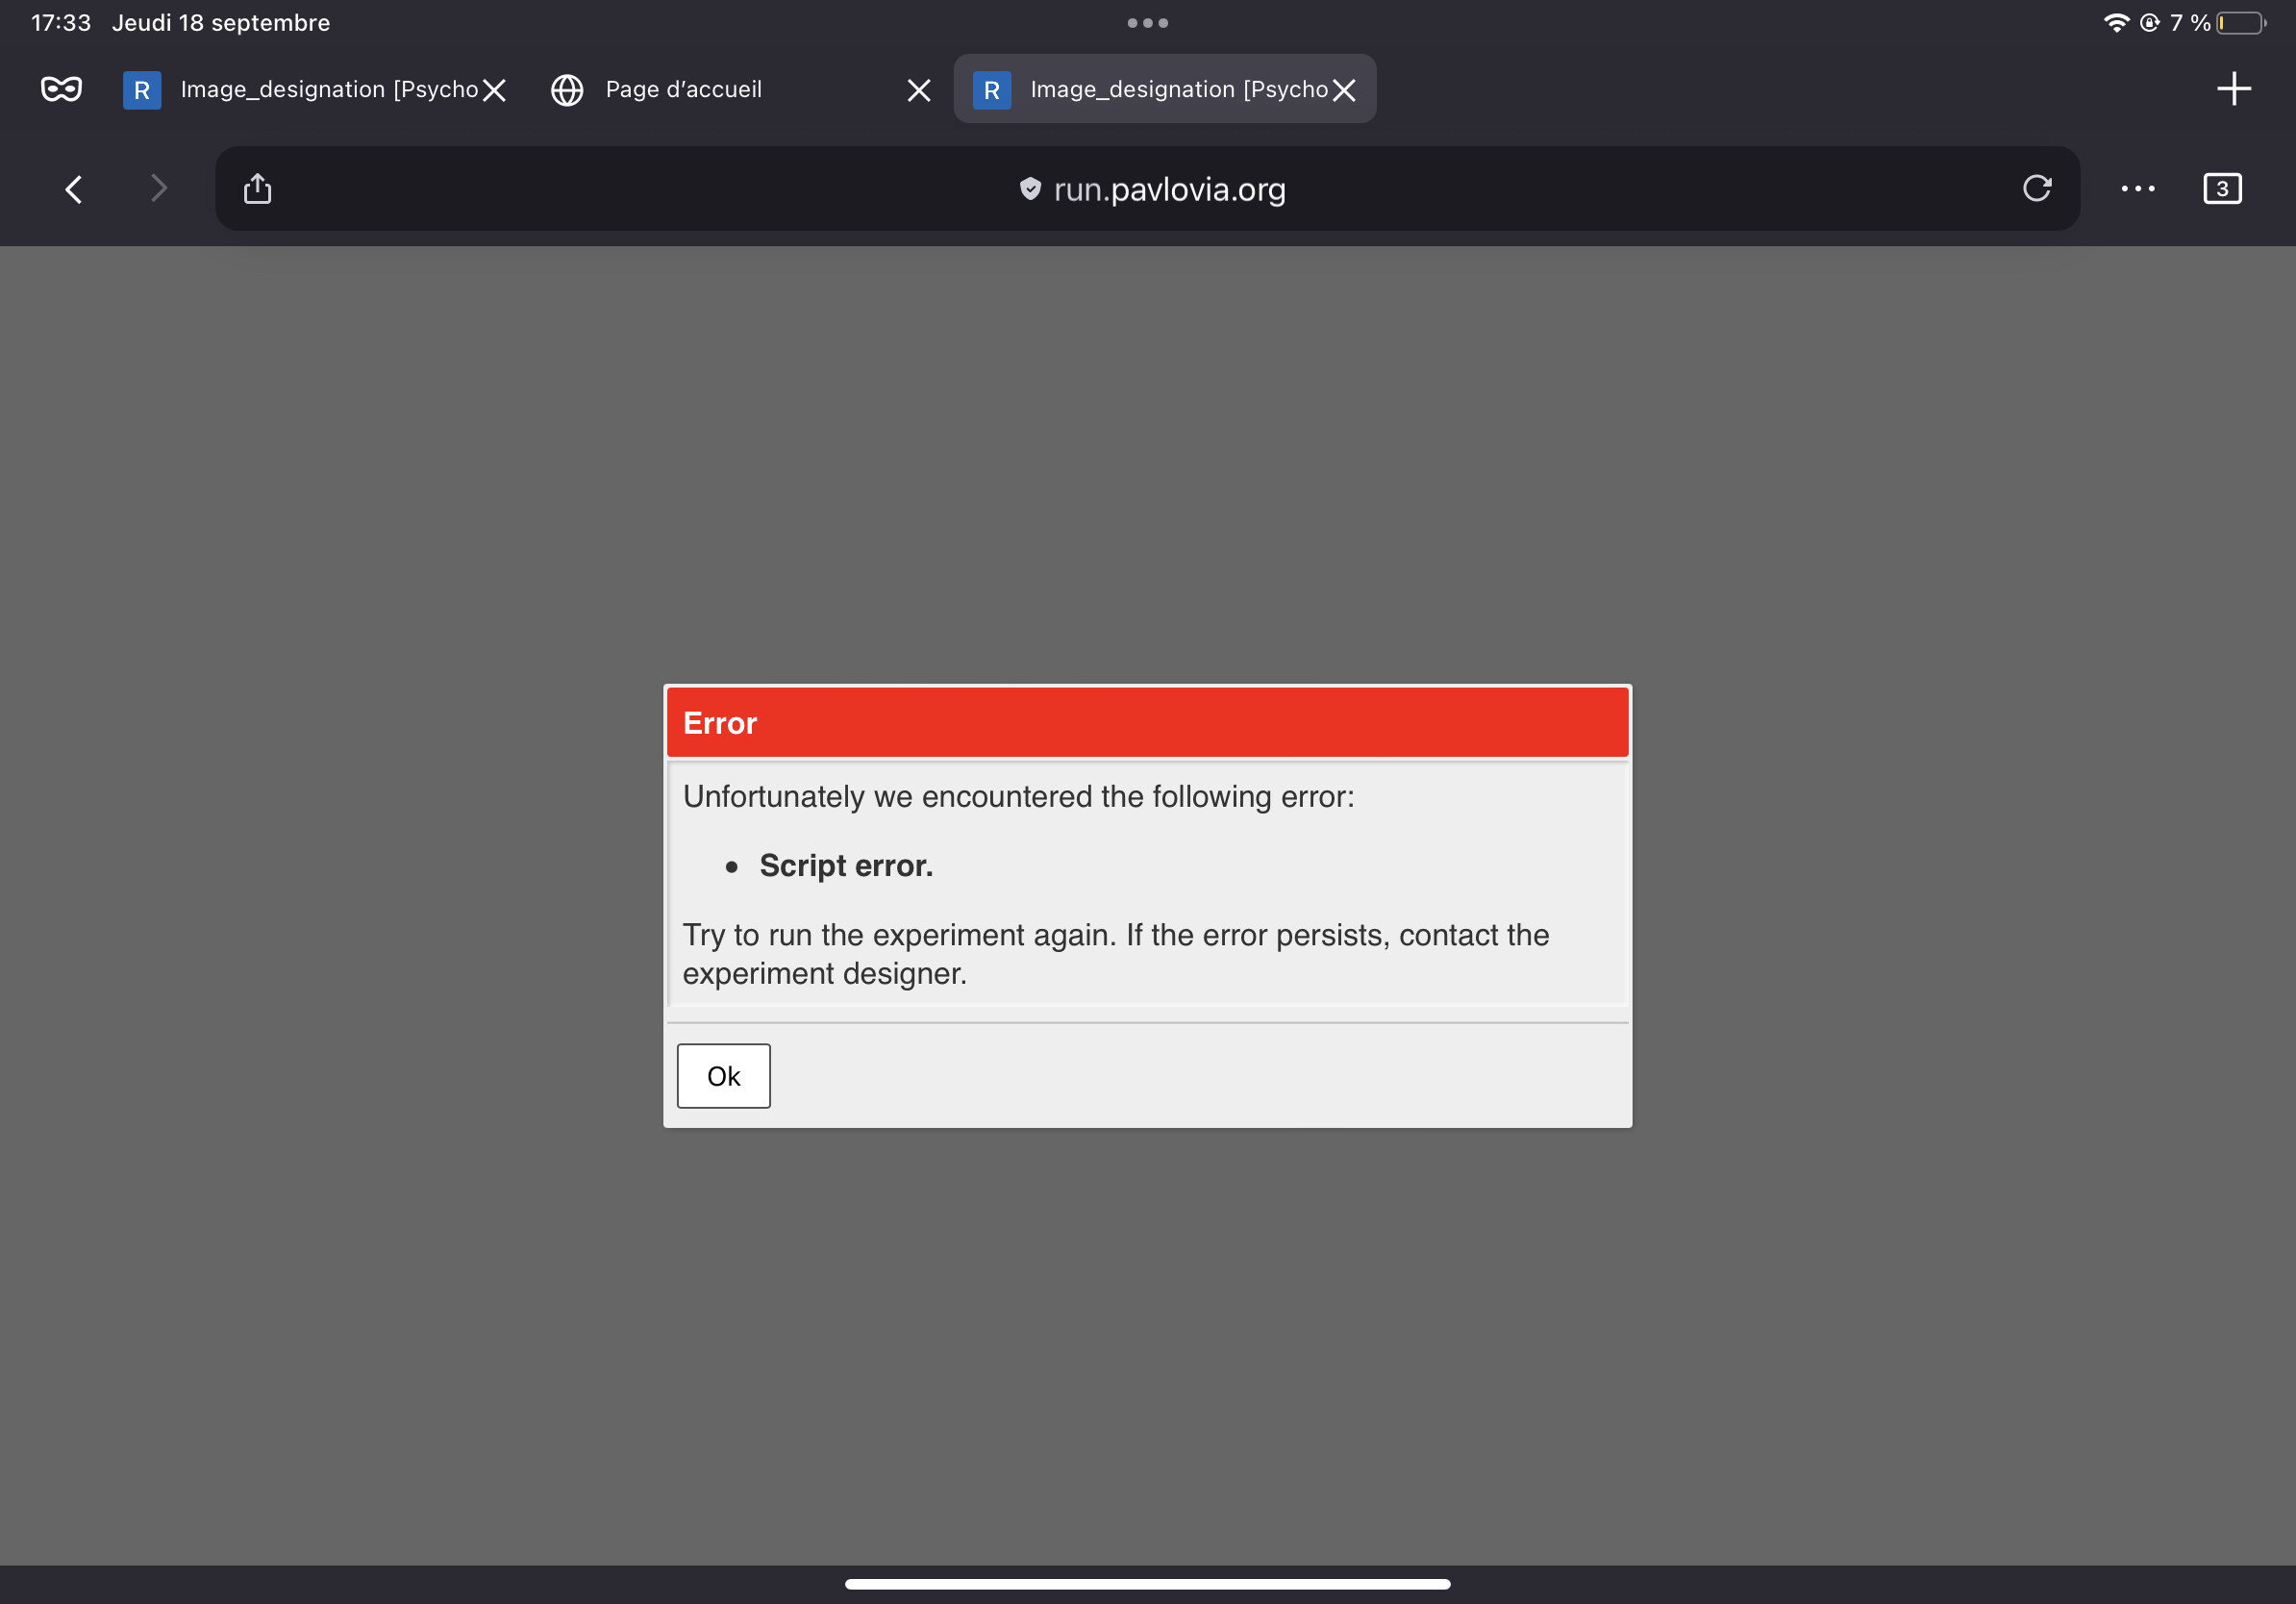Tap the private browsing mask icon
The image size is (2296, 1604).
coord(61,89)
